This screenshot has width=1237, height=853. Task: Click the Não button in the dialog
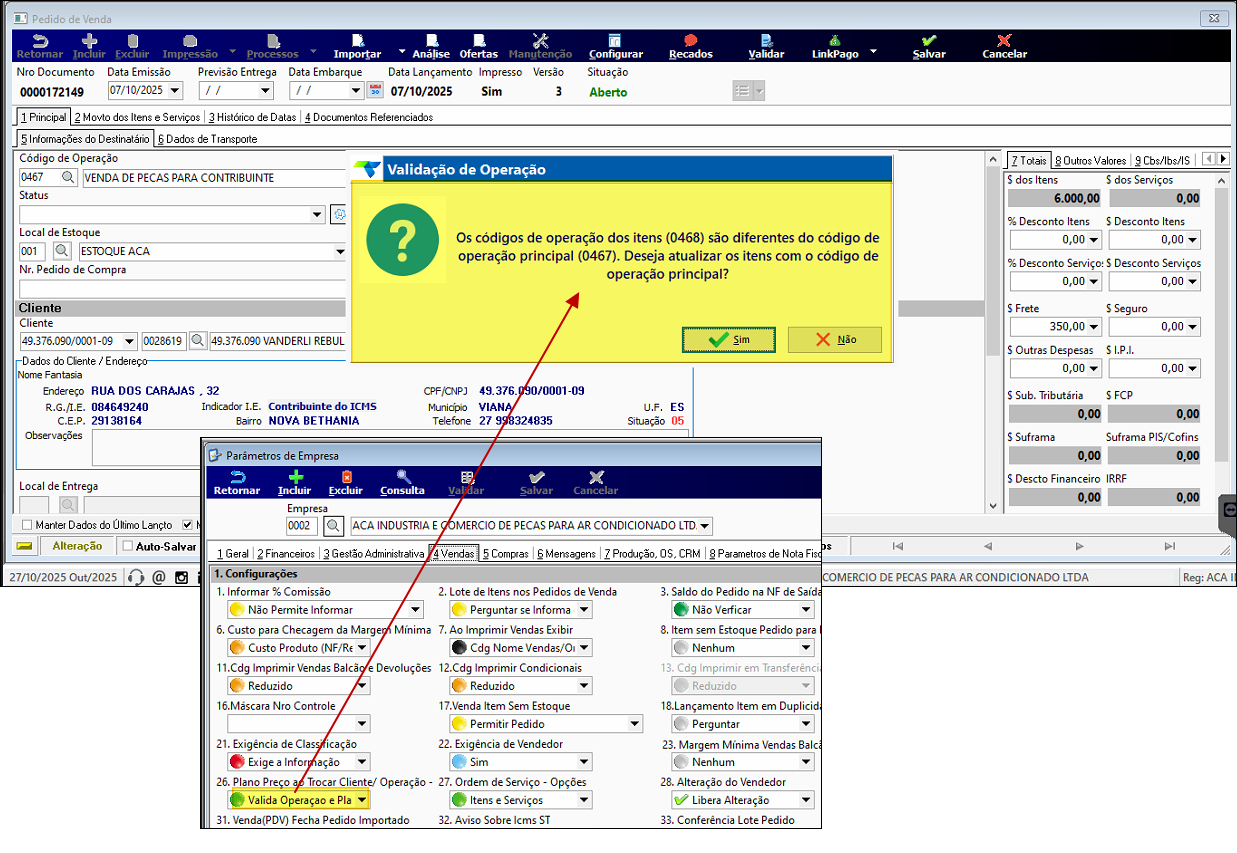[x=834, y=340]
